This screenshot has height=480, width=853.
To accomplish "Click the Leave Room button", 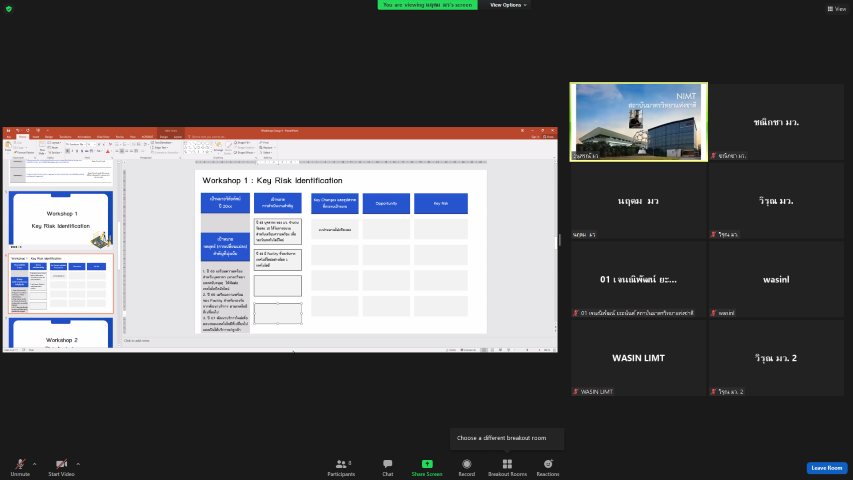I will pyautogui.click(x=827, y=468).
